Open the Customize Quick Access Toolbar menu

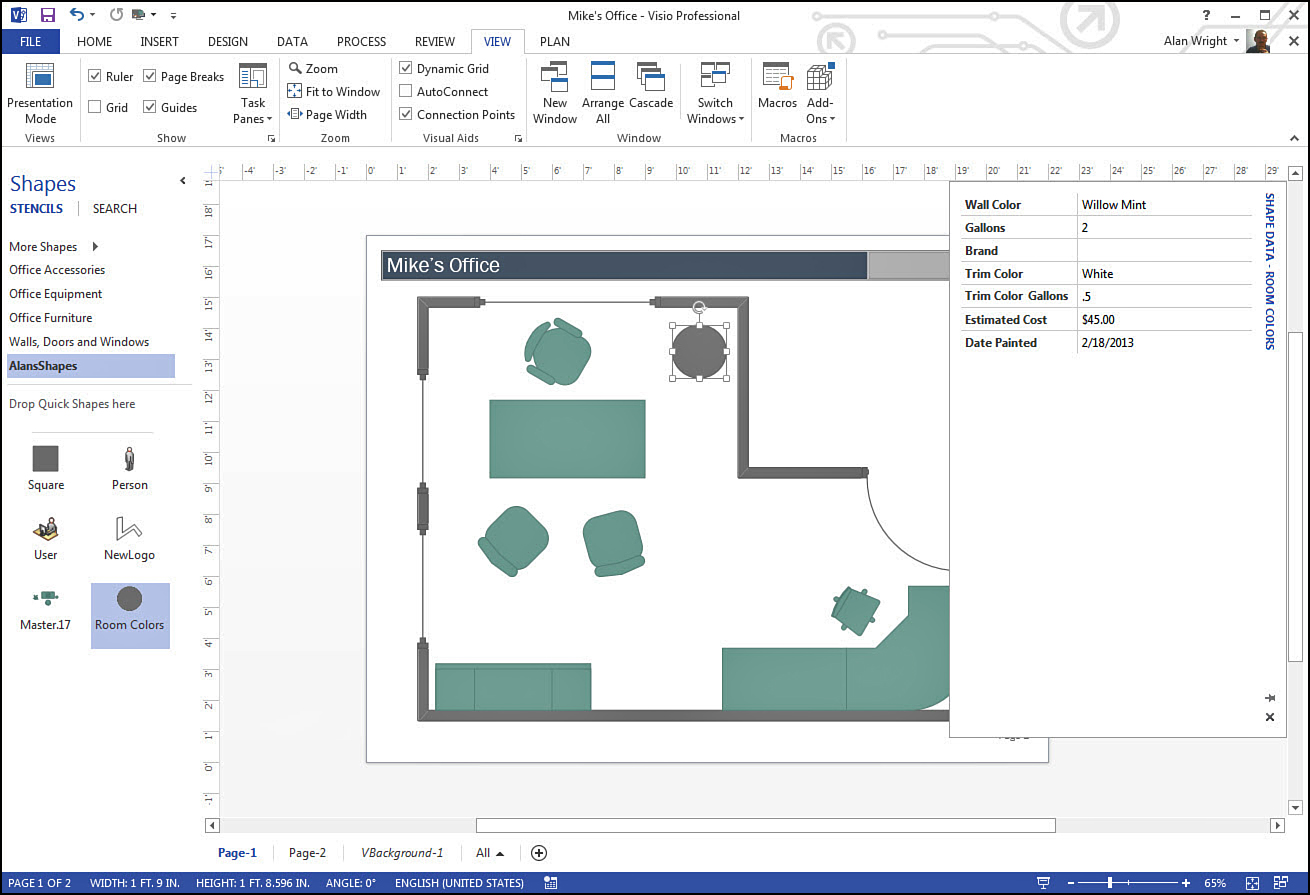click(173, 16)
